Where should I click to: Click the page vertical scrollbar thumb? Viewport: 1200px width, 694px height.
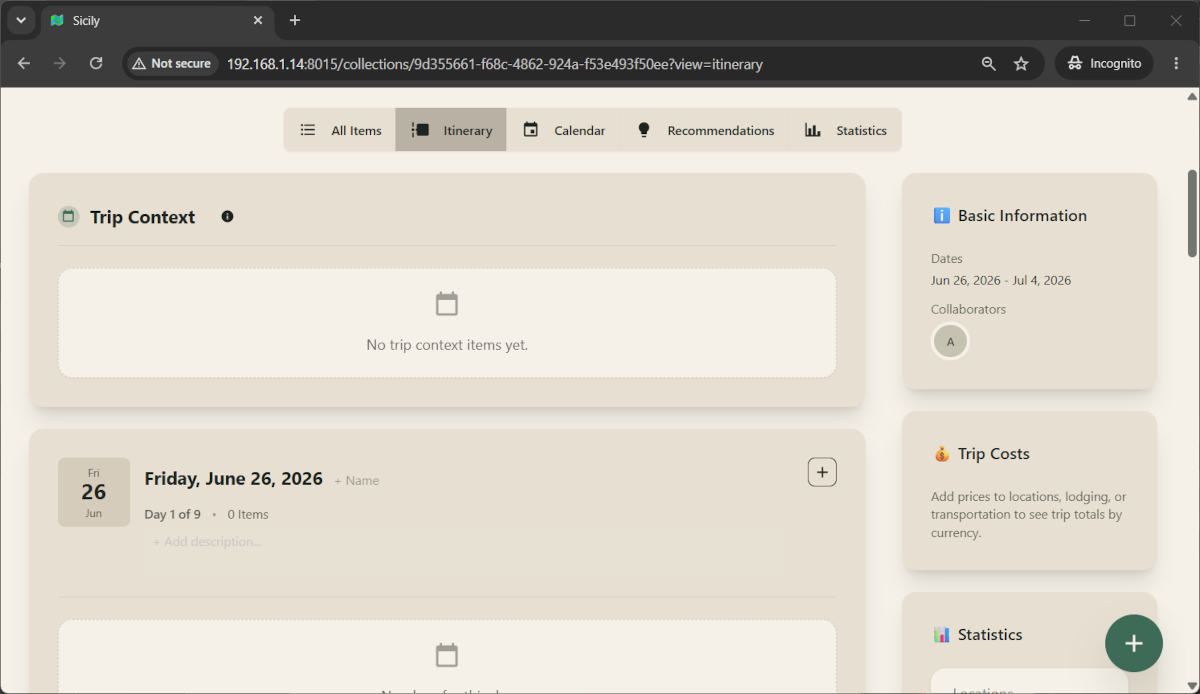tap(1192, 213)
